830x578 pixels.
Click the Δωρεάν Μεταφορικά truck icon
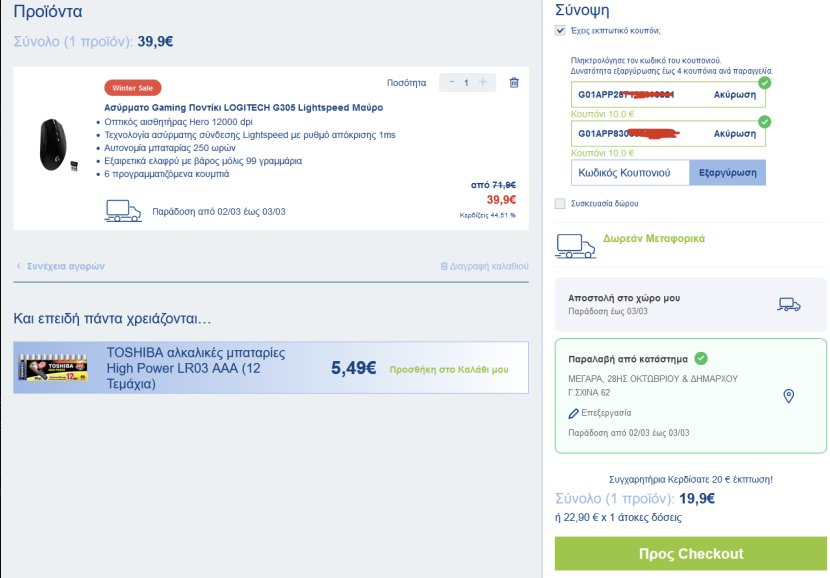575,246
